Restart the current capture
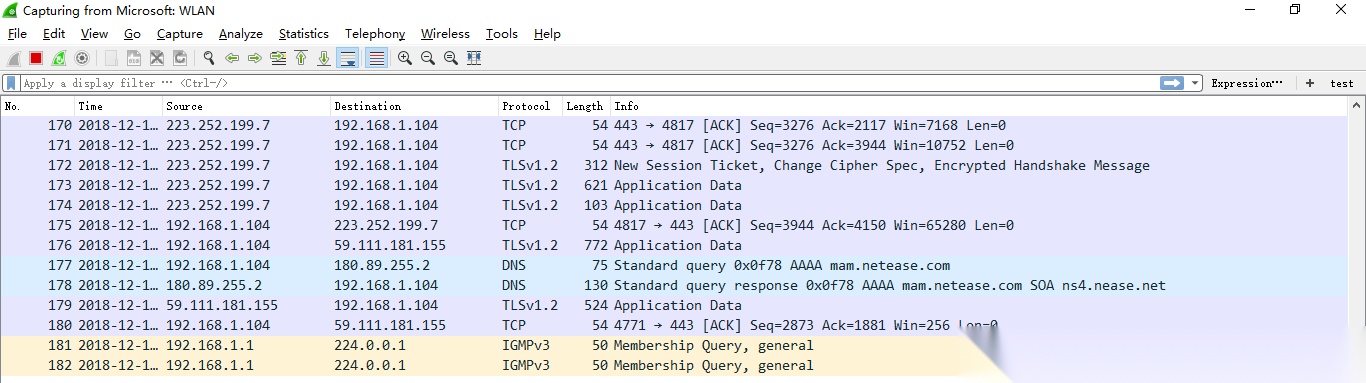Viewport: 1366px width, 383px height. coord(59,58)
